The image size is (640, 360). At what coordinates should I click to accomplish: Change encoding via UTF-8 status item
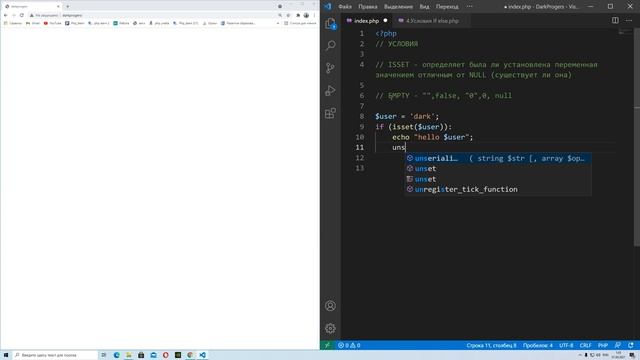click(x=566, y=345)
